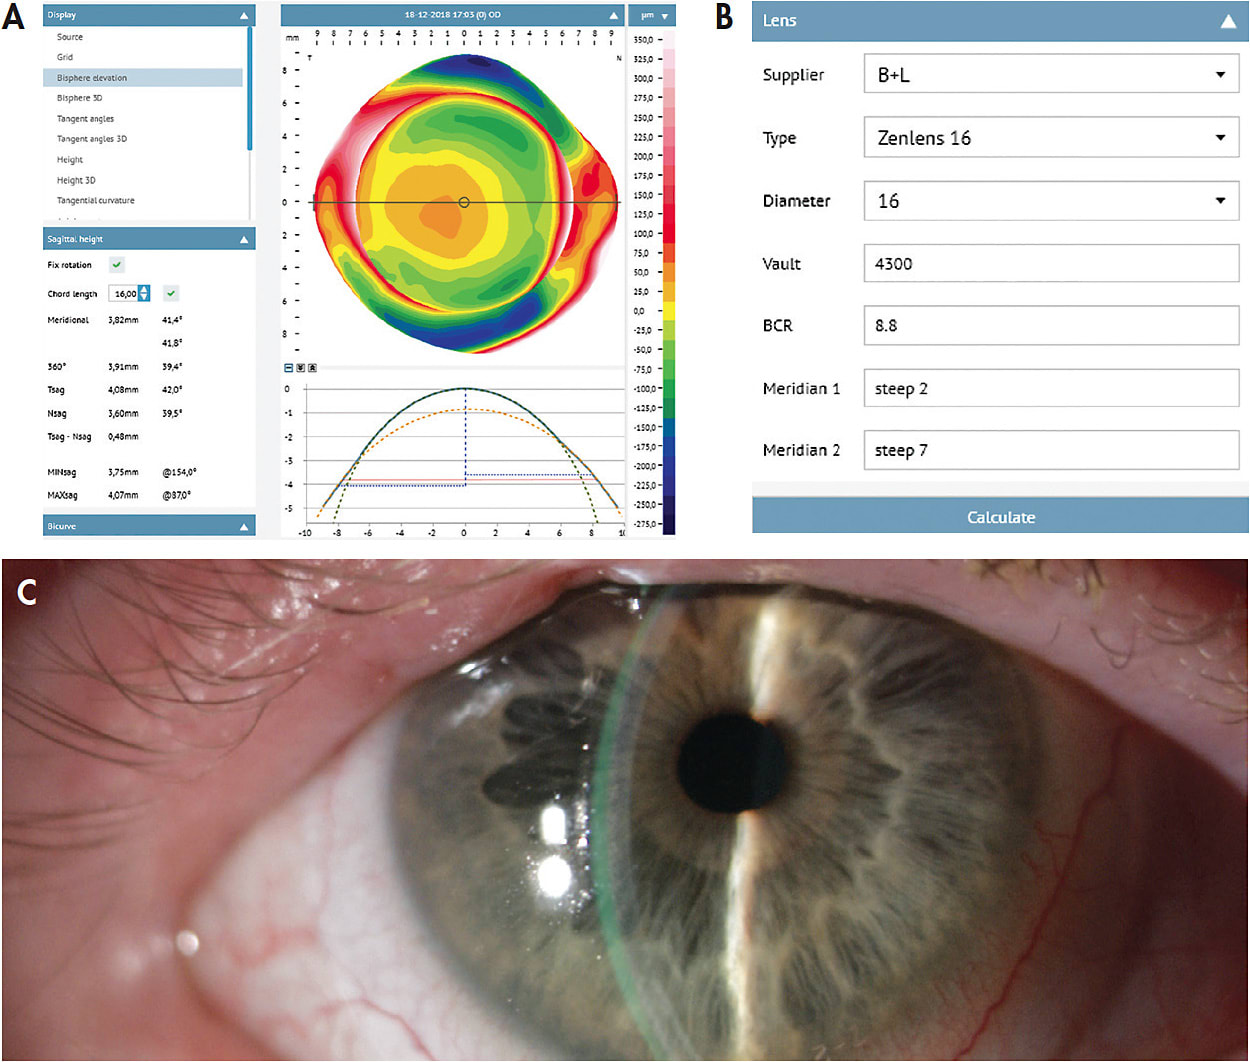The image size is (1250, 1062).
Task: Collapse the Lens panel
Action: click(x=1228, y=20)
